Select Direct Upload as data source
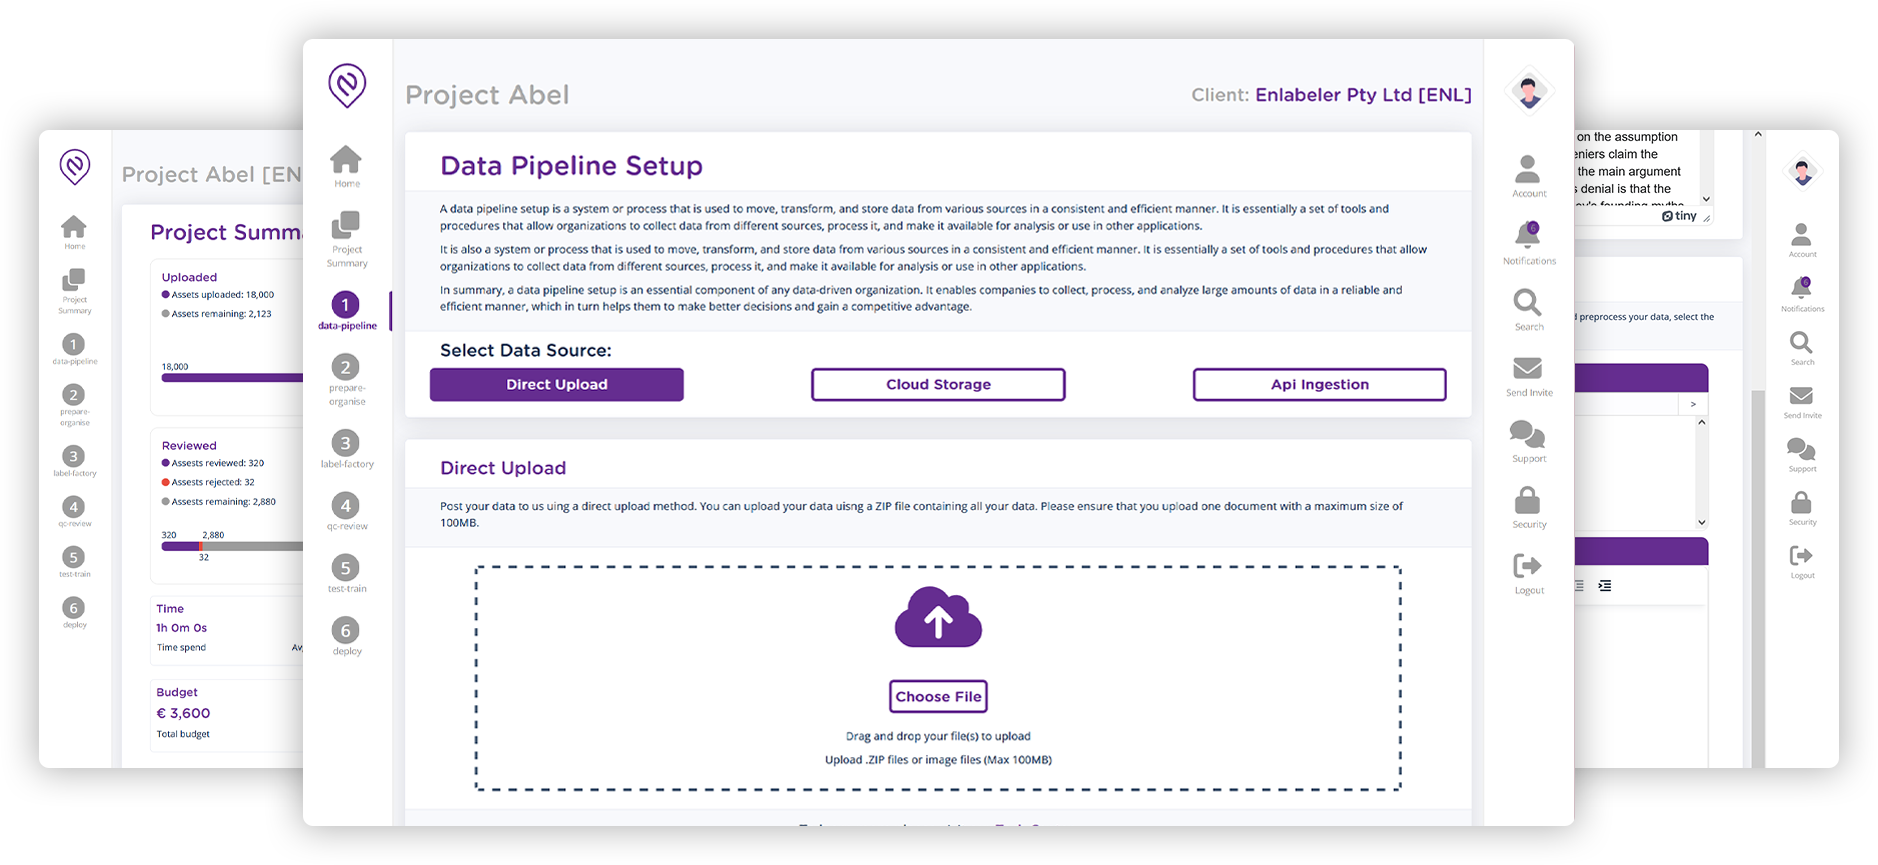Image resolution: width=1878 pixels, height=865 pixels. (557, 384)
